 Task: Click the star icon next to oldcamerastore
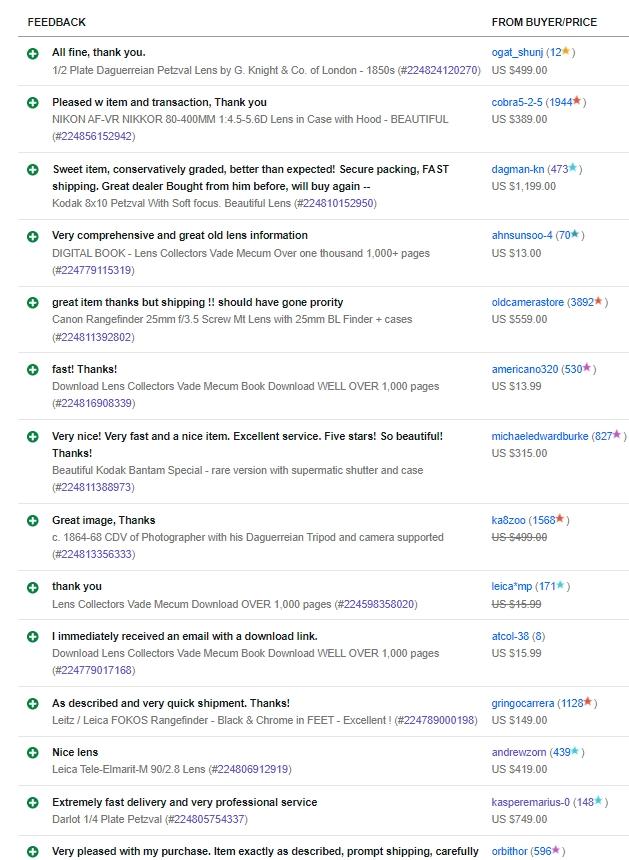pyautogui.click(x=600, y=302)
